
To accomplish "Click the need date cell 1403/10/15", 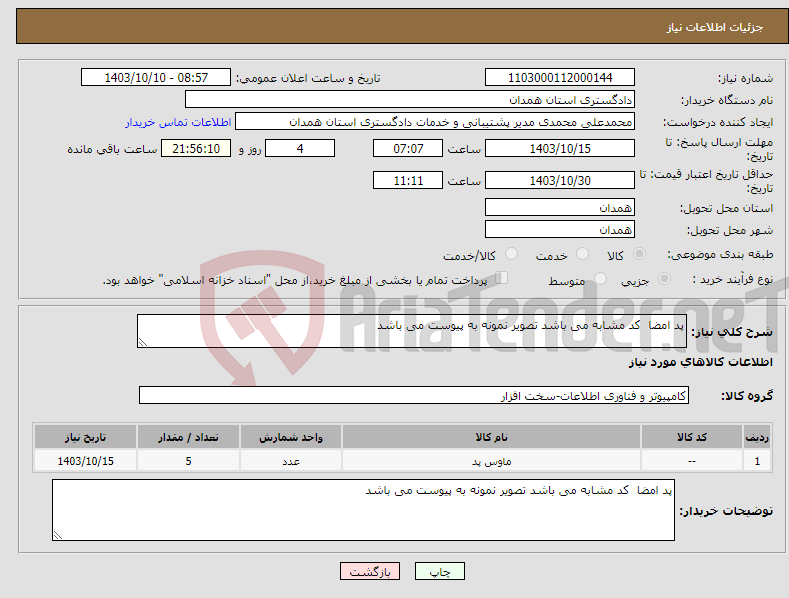I will [86, 461].
